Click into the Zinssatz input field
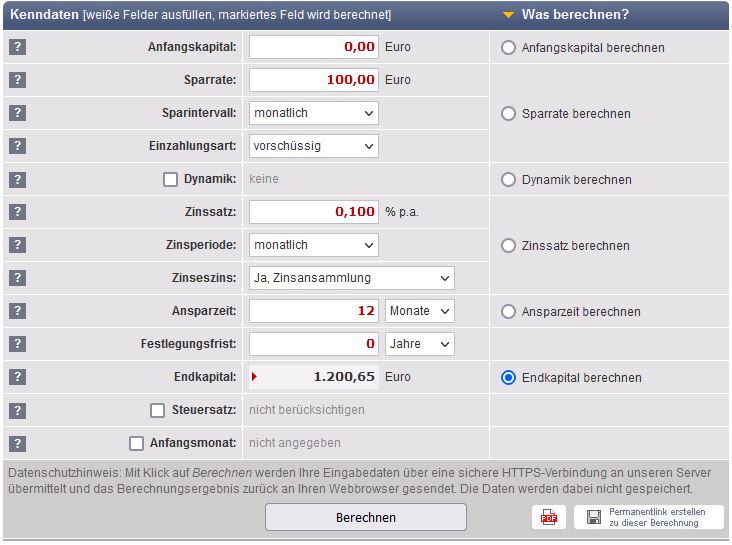The height and width of the screenshot is (545, 732). coord(314,212)
